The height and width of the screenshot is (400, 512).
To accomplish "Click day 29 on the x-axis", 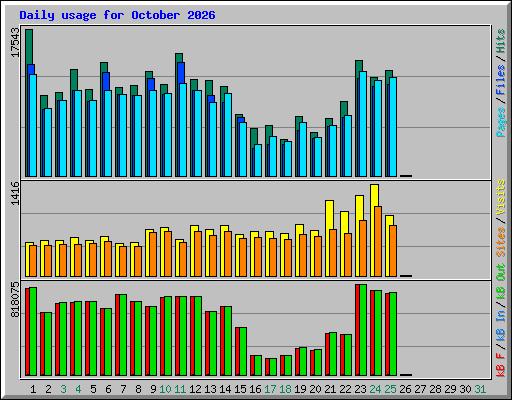I will click(x=450, y=389).
